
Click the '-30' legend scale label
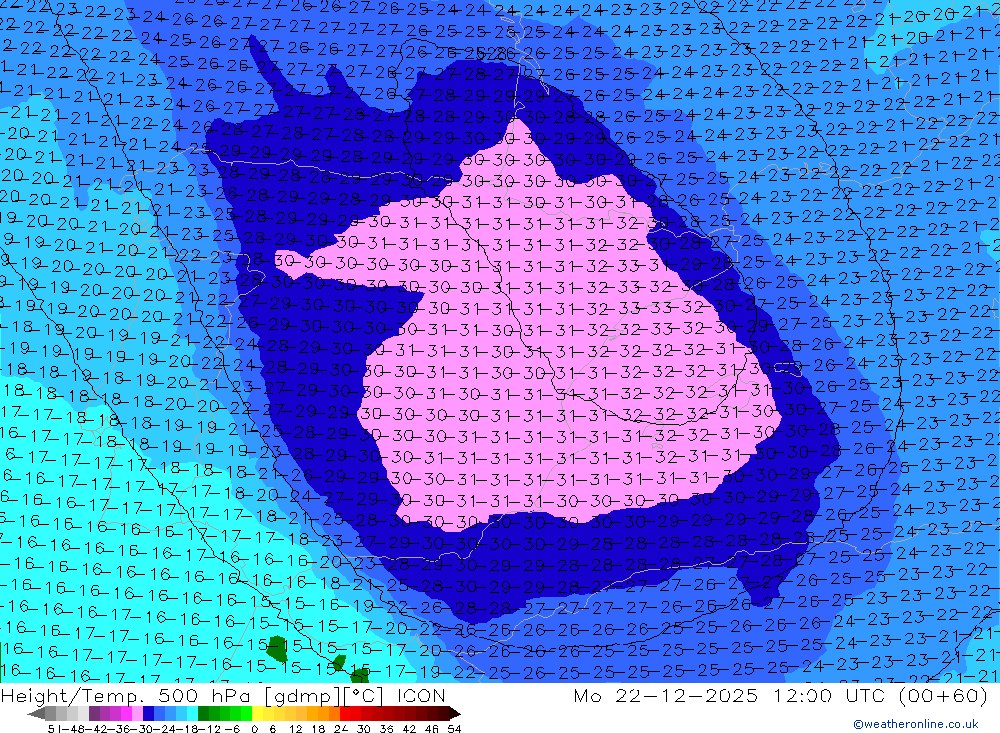[x=143, y=729]
